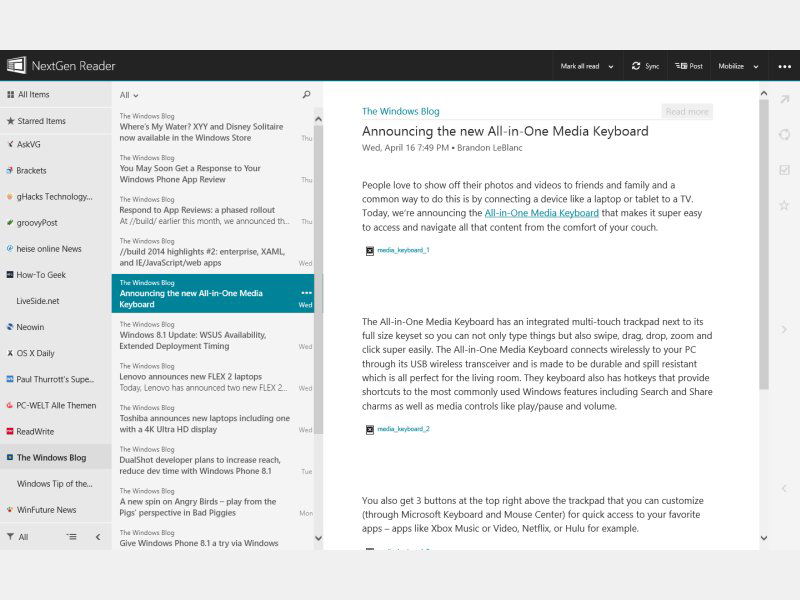
Task: Open article "A new spin on Angry Birds"
Action: tap(213, 502)
